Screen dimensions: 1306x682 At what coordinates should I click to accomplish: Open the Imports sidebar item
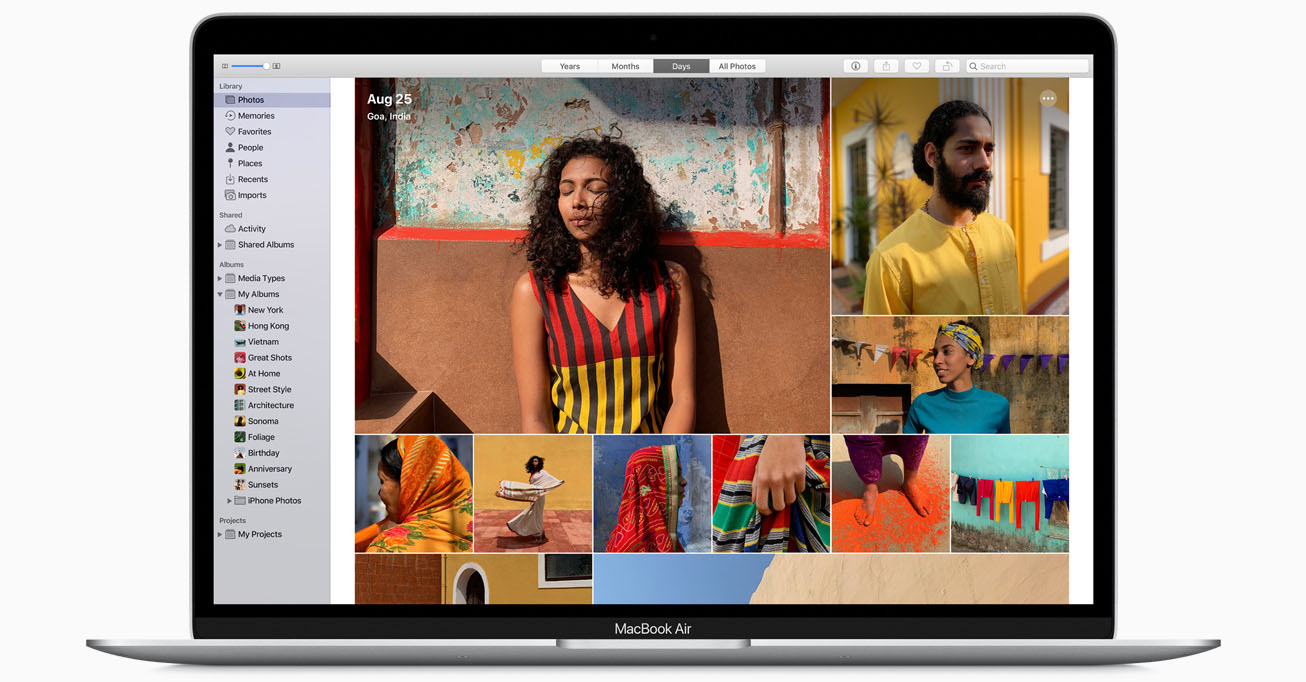pyautogui.click(x=252, y=196)
